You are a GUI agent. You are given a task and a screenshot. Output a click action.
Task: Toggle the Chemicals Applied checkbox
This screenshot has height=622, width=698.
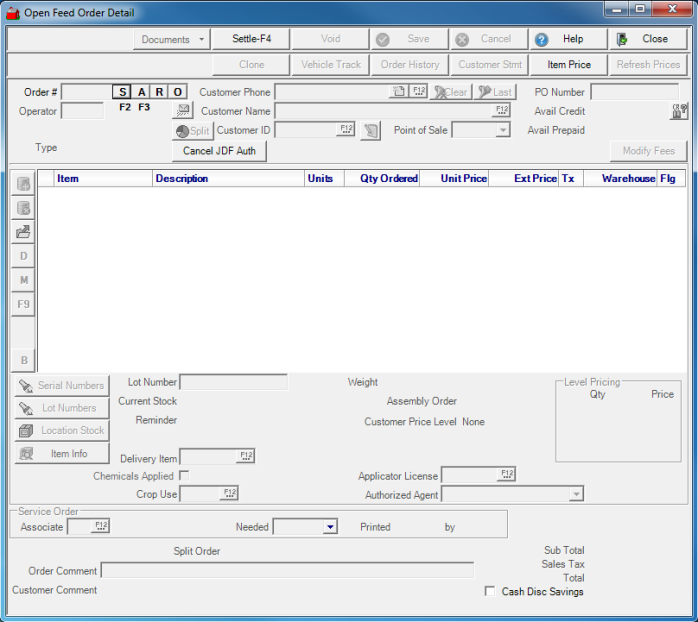pos(184,476)
